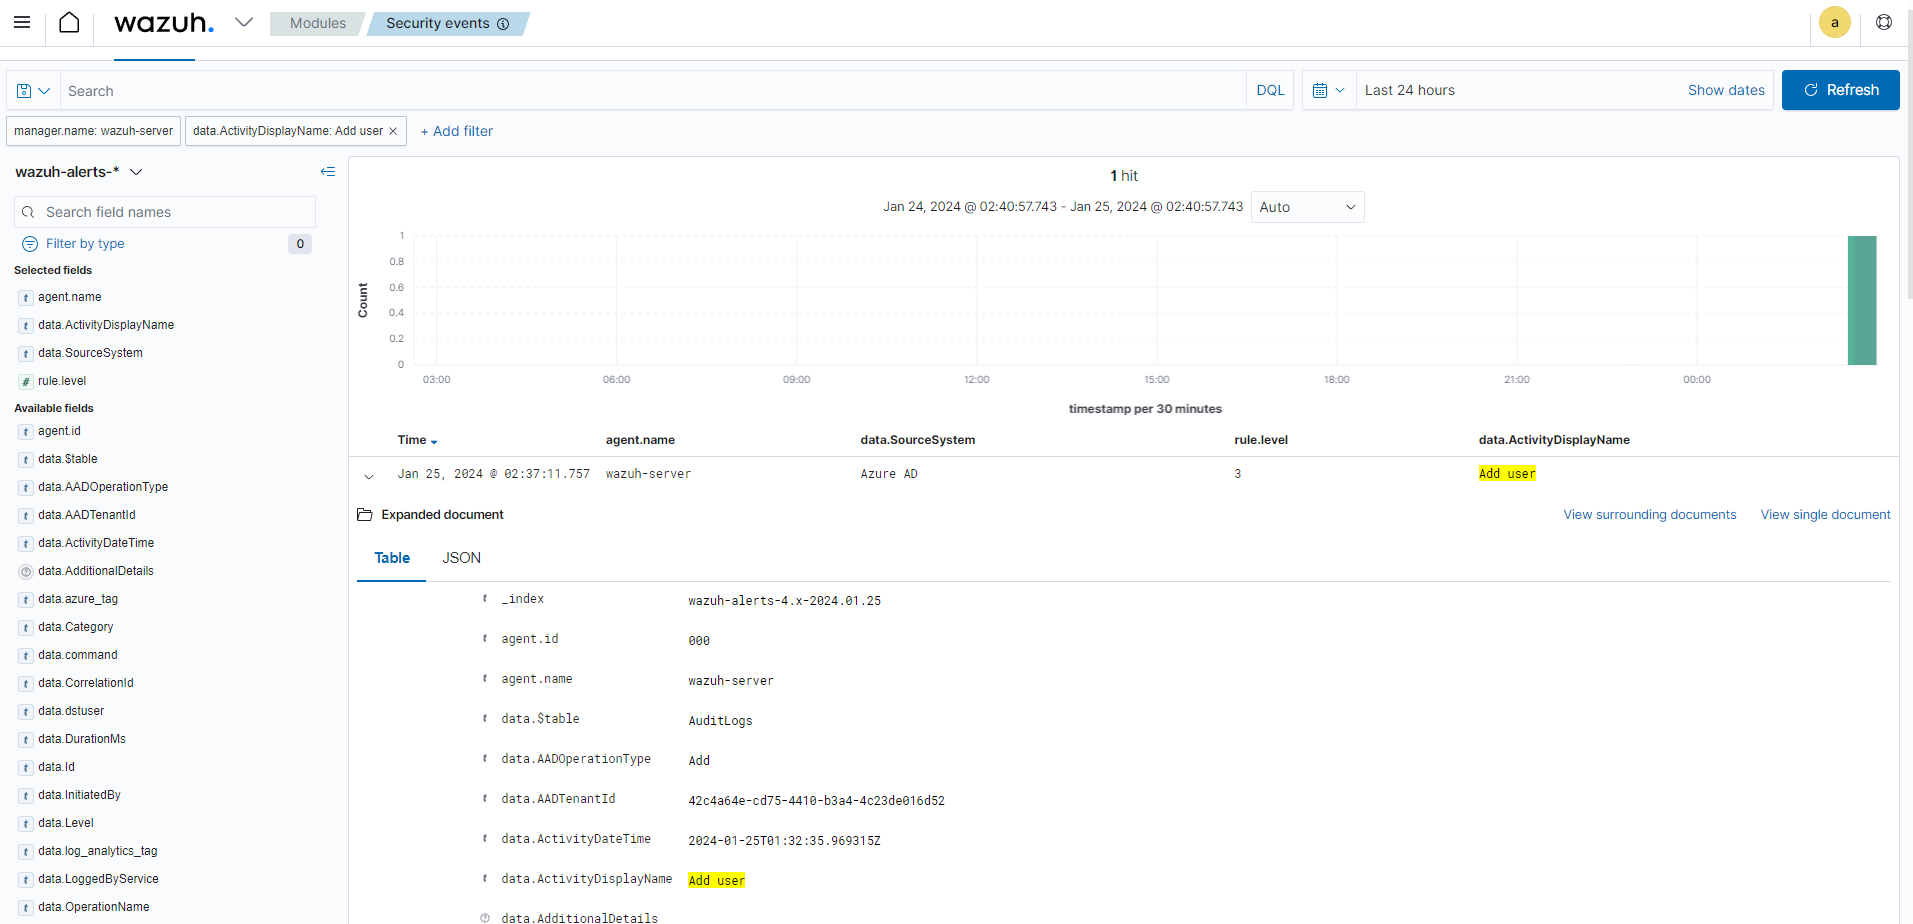
Task: Collapse the expanded document row
Action: (x=369, y=476)
